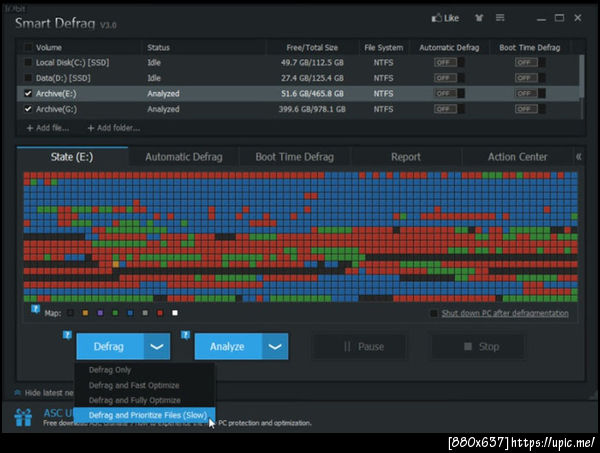This screenshot has width=600, height=453.
Task: Click the Pause button
Action: (x=359, y=347)
